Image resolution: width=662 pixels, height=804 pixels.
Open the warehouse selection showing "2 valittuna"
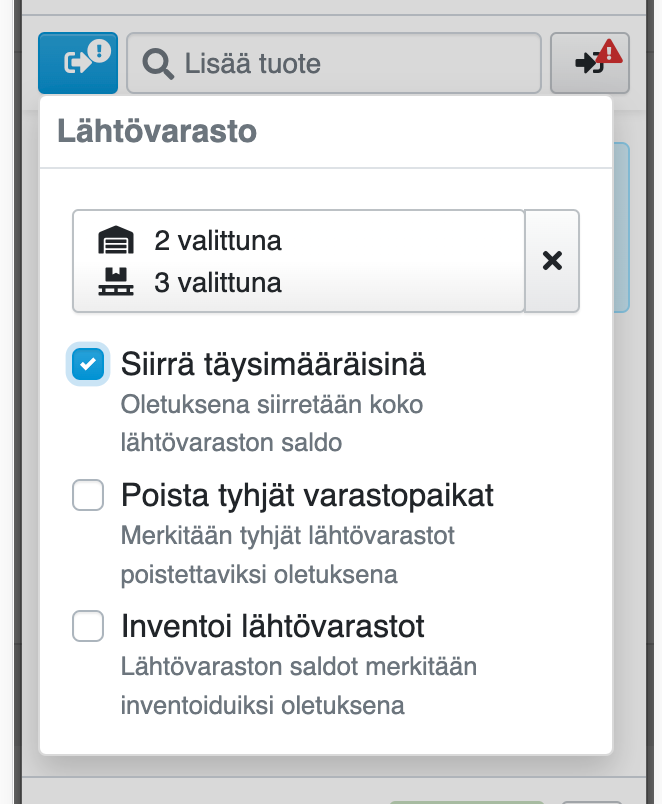tap(218, 241)
